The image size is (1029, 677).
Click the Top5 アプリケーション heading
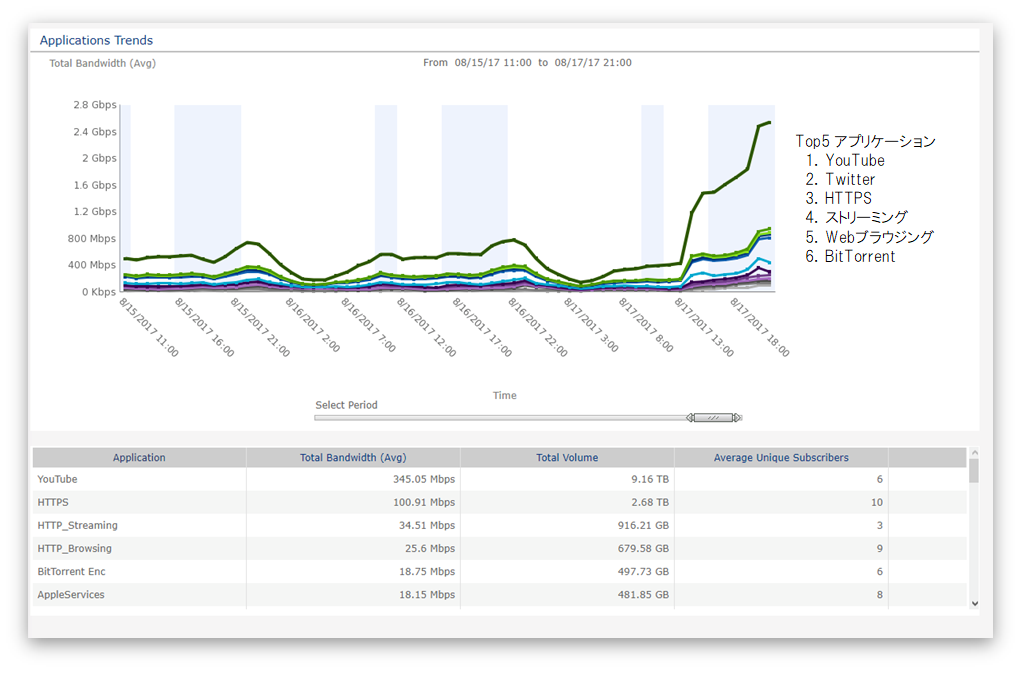pyautogui.click(x=866, y=141)
